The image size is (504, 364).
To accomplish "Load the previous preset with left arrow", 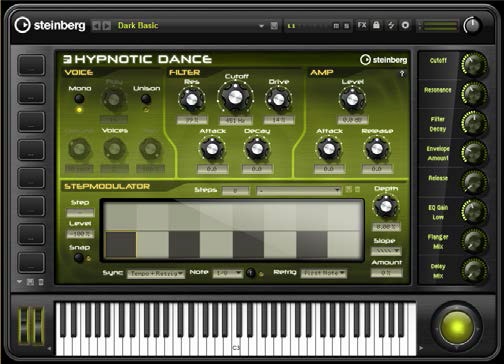I will pyautogui.click(x=96, y=26).
